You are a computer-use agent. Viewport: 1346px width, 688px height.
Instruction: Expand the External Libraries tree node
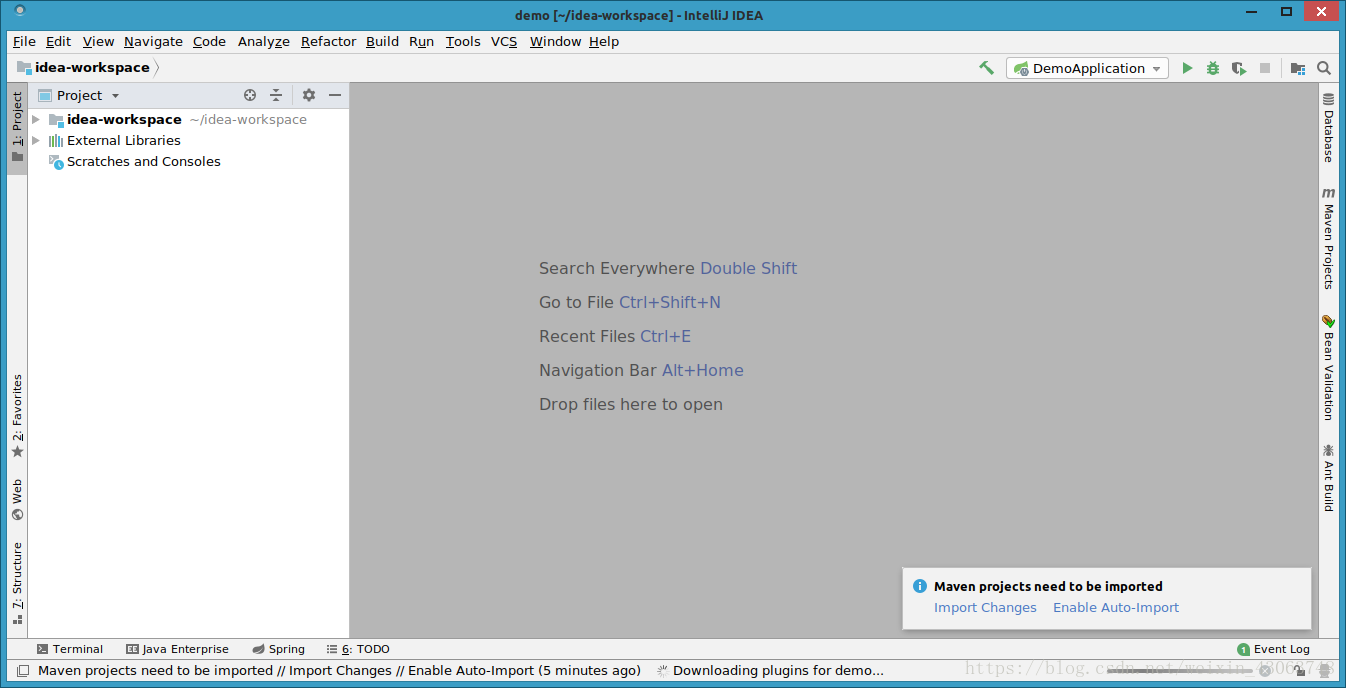[36, 140]
